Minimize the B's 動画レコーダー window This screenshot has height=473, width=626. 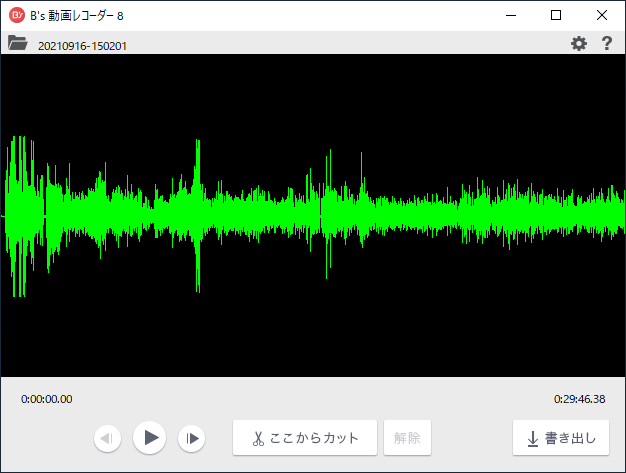(x=510, y=15)
